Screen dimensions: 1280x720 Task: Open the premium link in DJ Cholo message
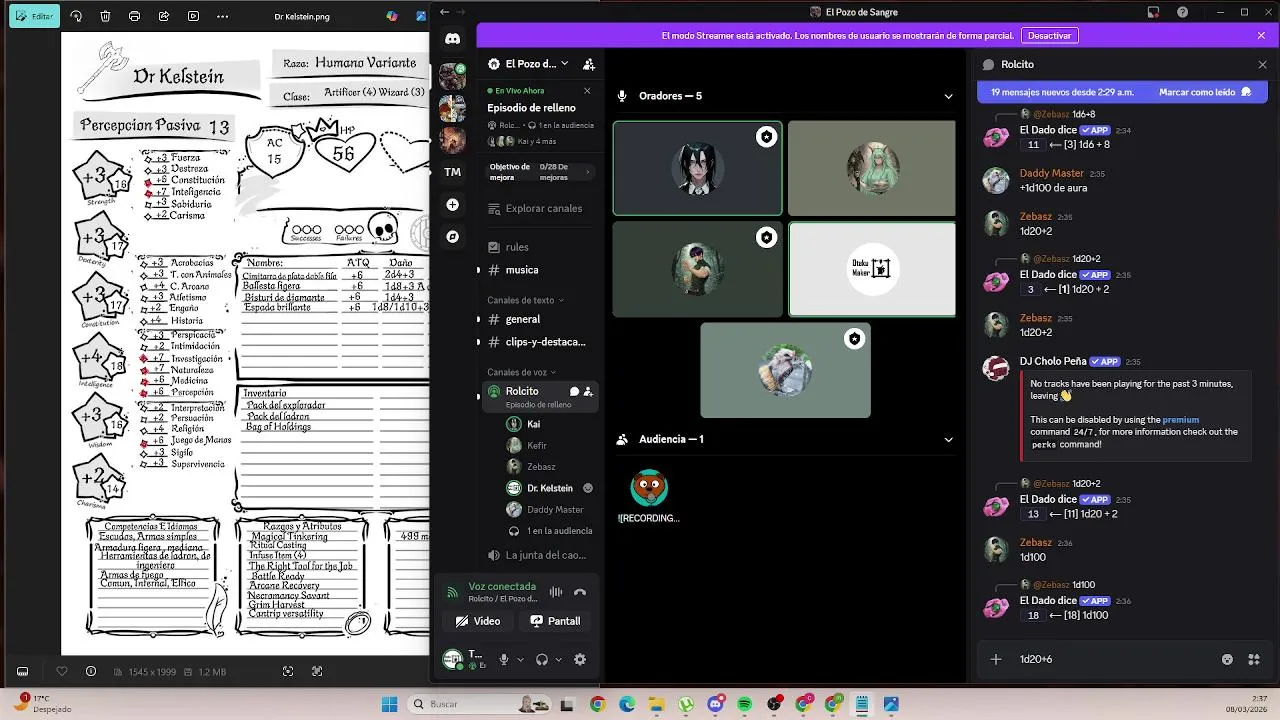[x=1180, y=420]
